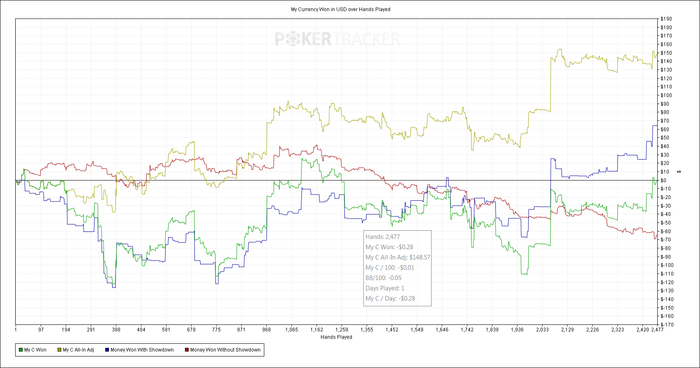Screen dimensions: 700x368
Task: Click 'My C All-In Adj: $148.57' tooltip line
Action: click(398, 257)
